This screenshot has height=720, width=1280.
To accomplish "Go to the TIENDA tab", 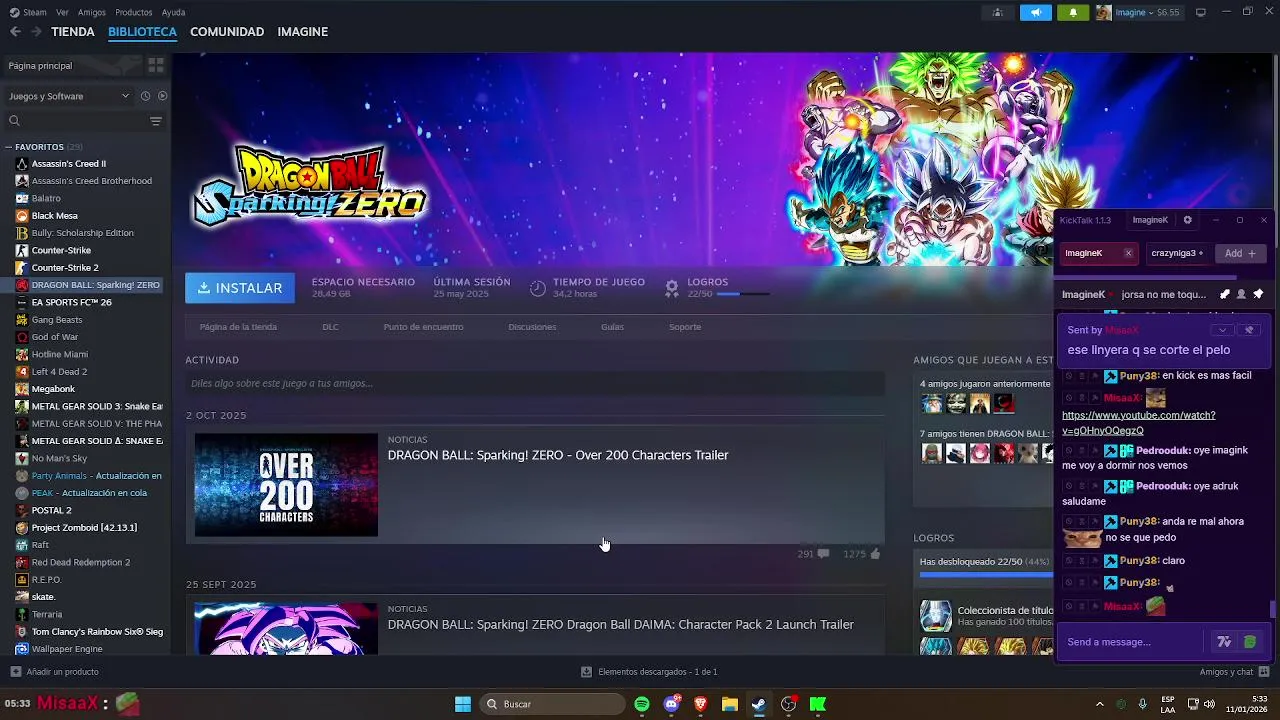I will click(73, 32).
